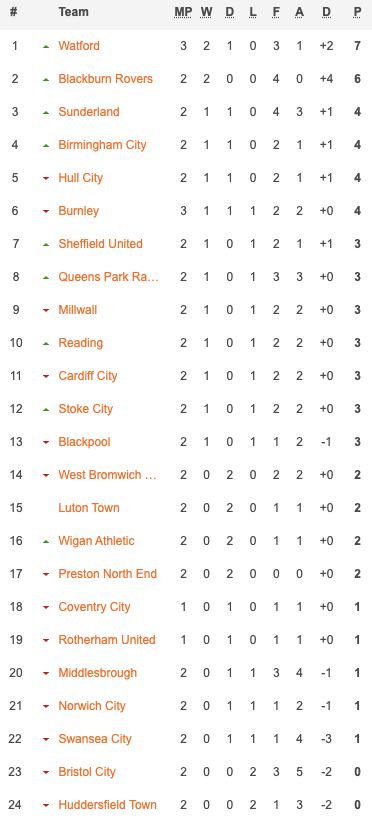Click the red down arrow beside Blackpool
The height and width of the screenshot is (818, 372).
tap(46, 442)
